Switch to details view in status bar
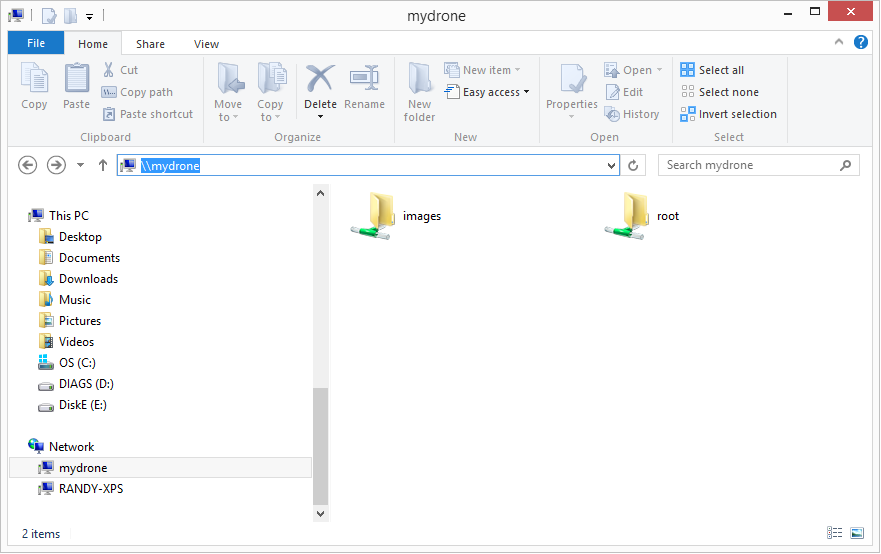This screenshot has height=554, width=881. tap(834, 534)
